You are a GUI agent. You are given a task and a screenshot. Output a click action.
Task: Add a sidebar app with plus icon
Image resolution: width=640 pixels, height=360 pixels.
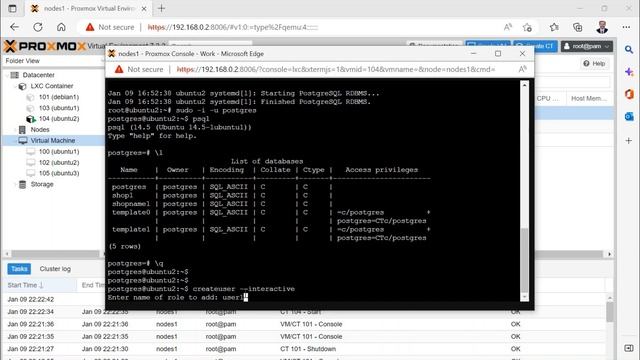point(629,140)
